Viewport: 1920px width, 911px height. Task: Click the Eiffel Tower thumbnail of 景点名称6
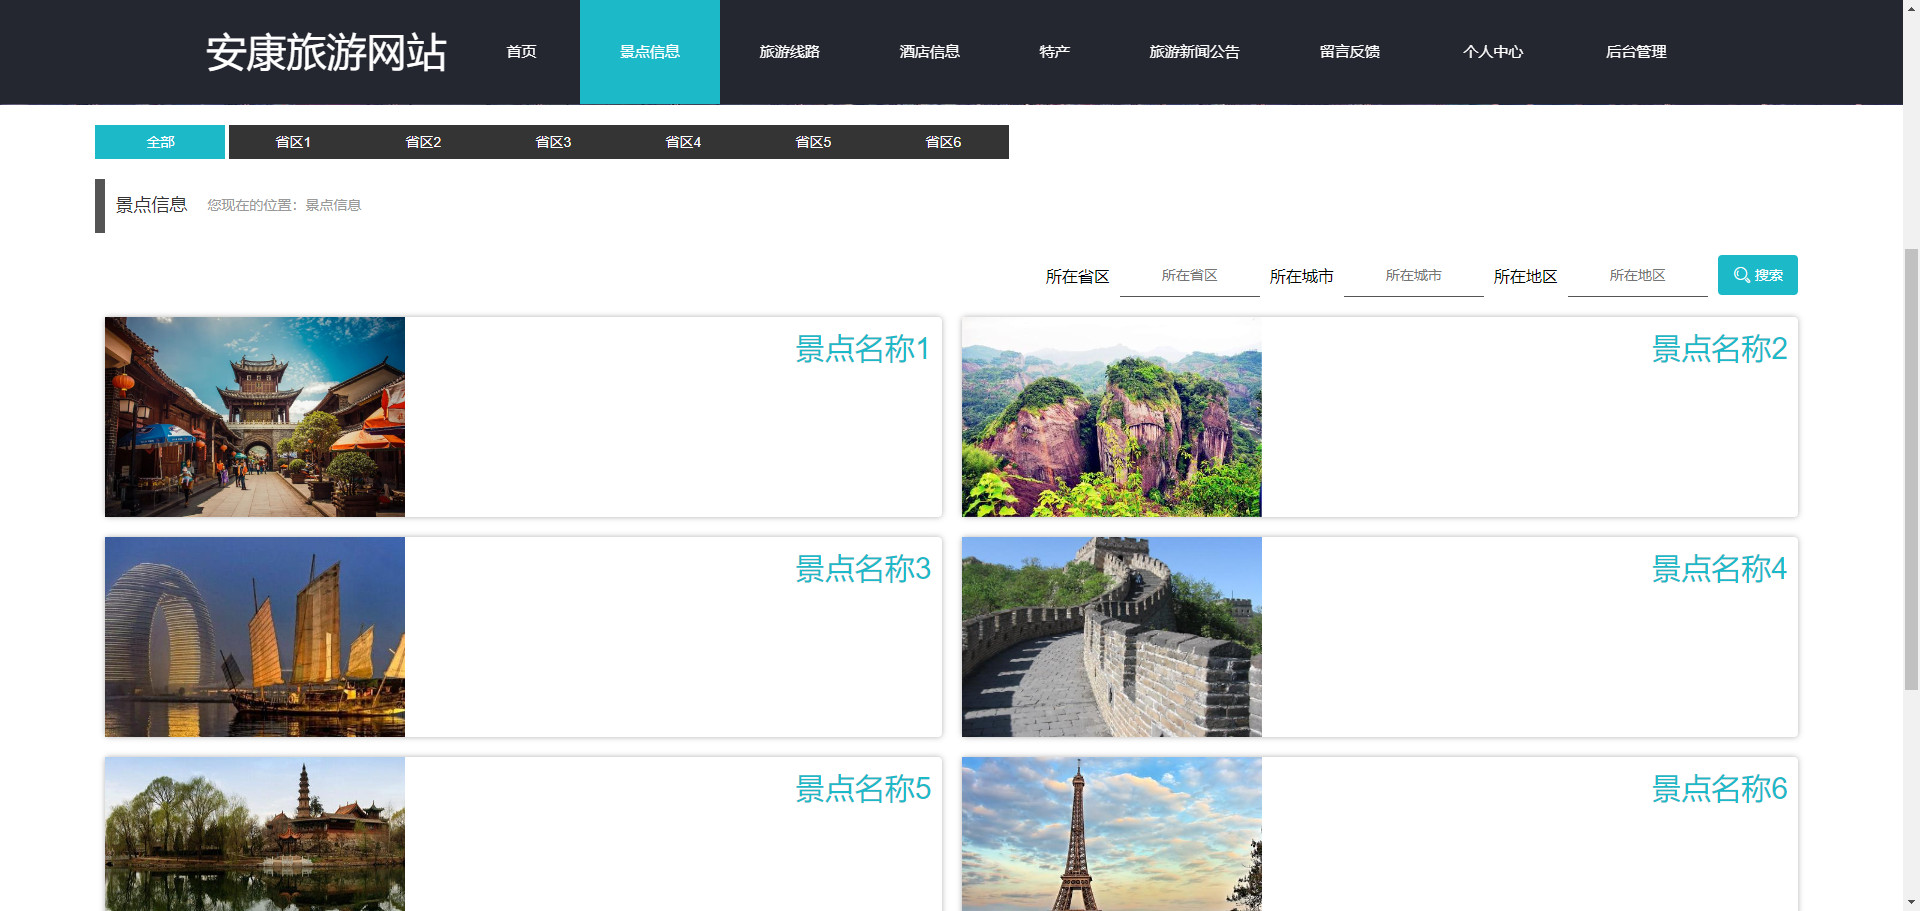[1112, 834]
